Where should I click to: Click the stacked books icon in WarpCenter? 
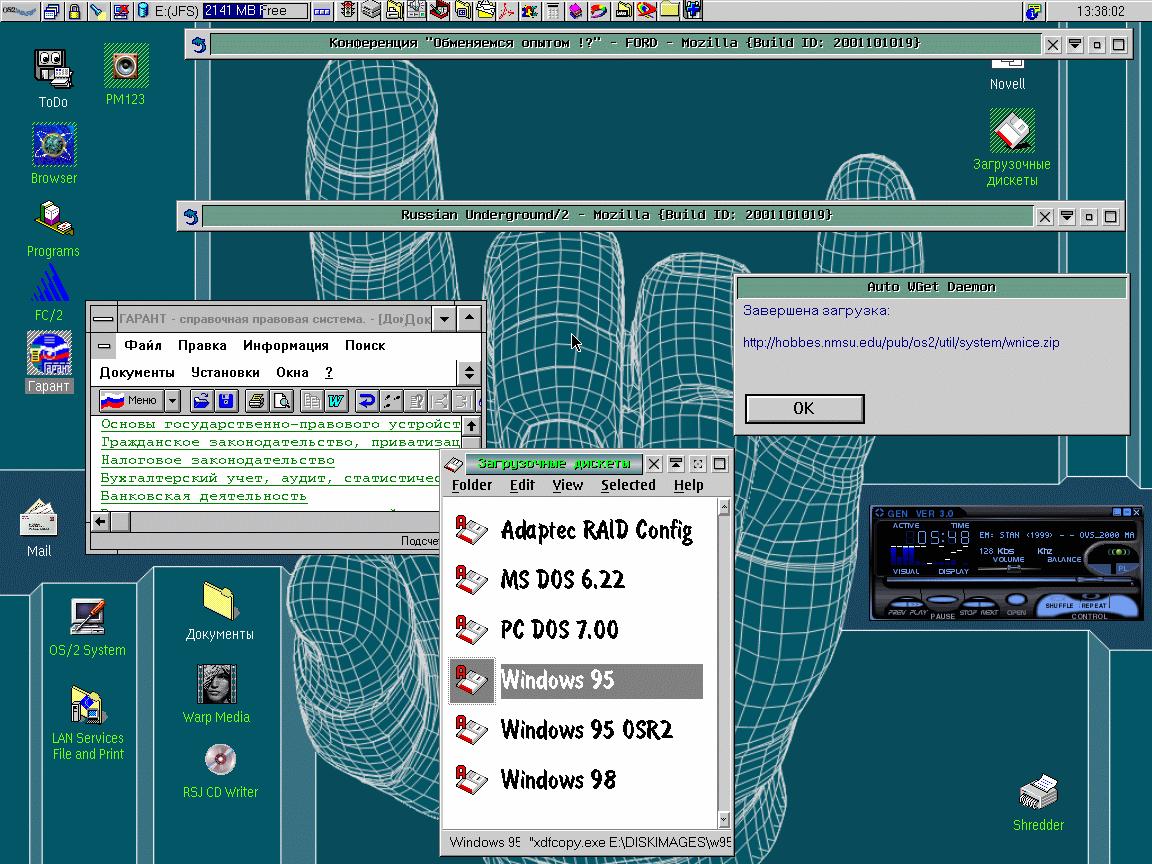click(575, 10)
